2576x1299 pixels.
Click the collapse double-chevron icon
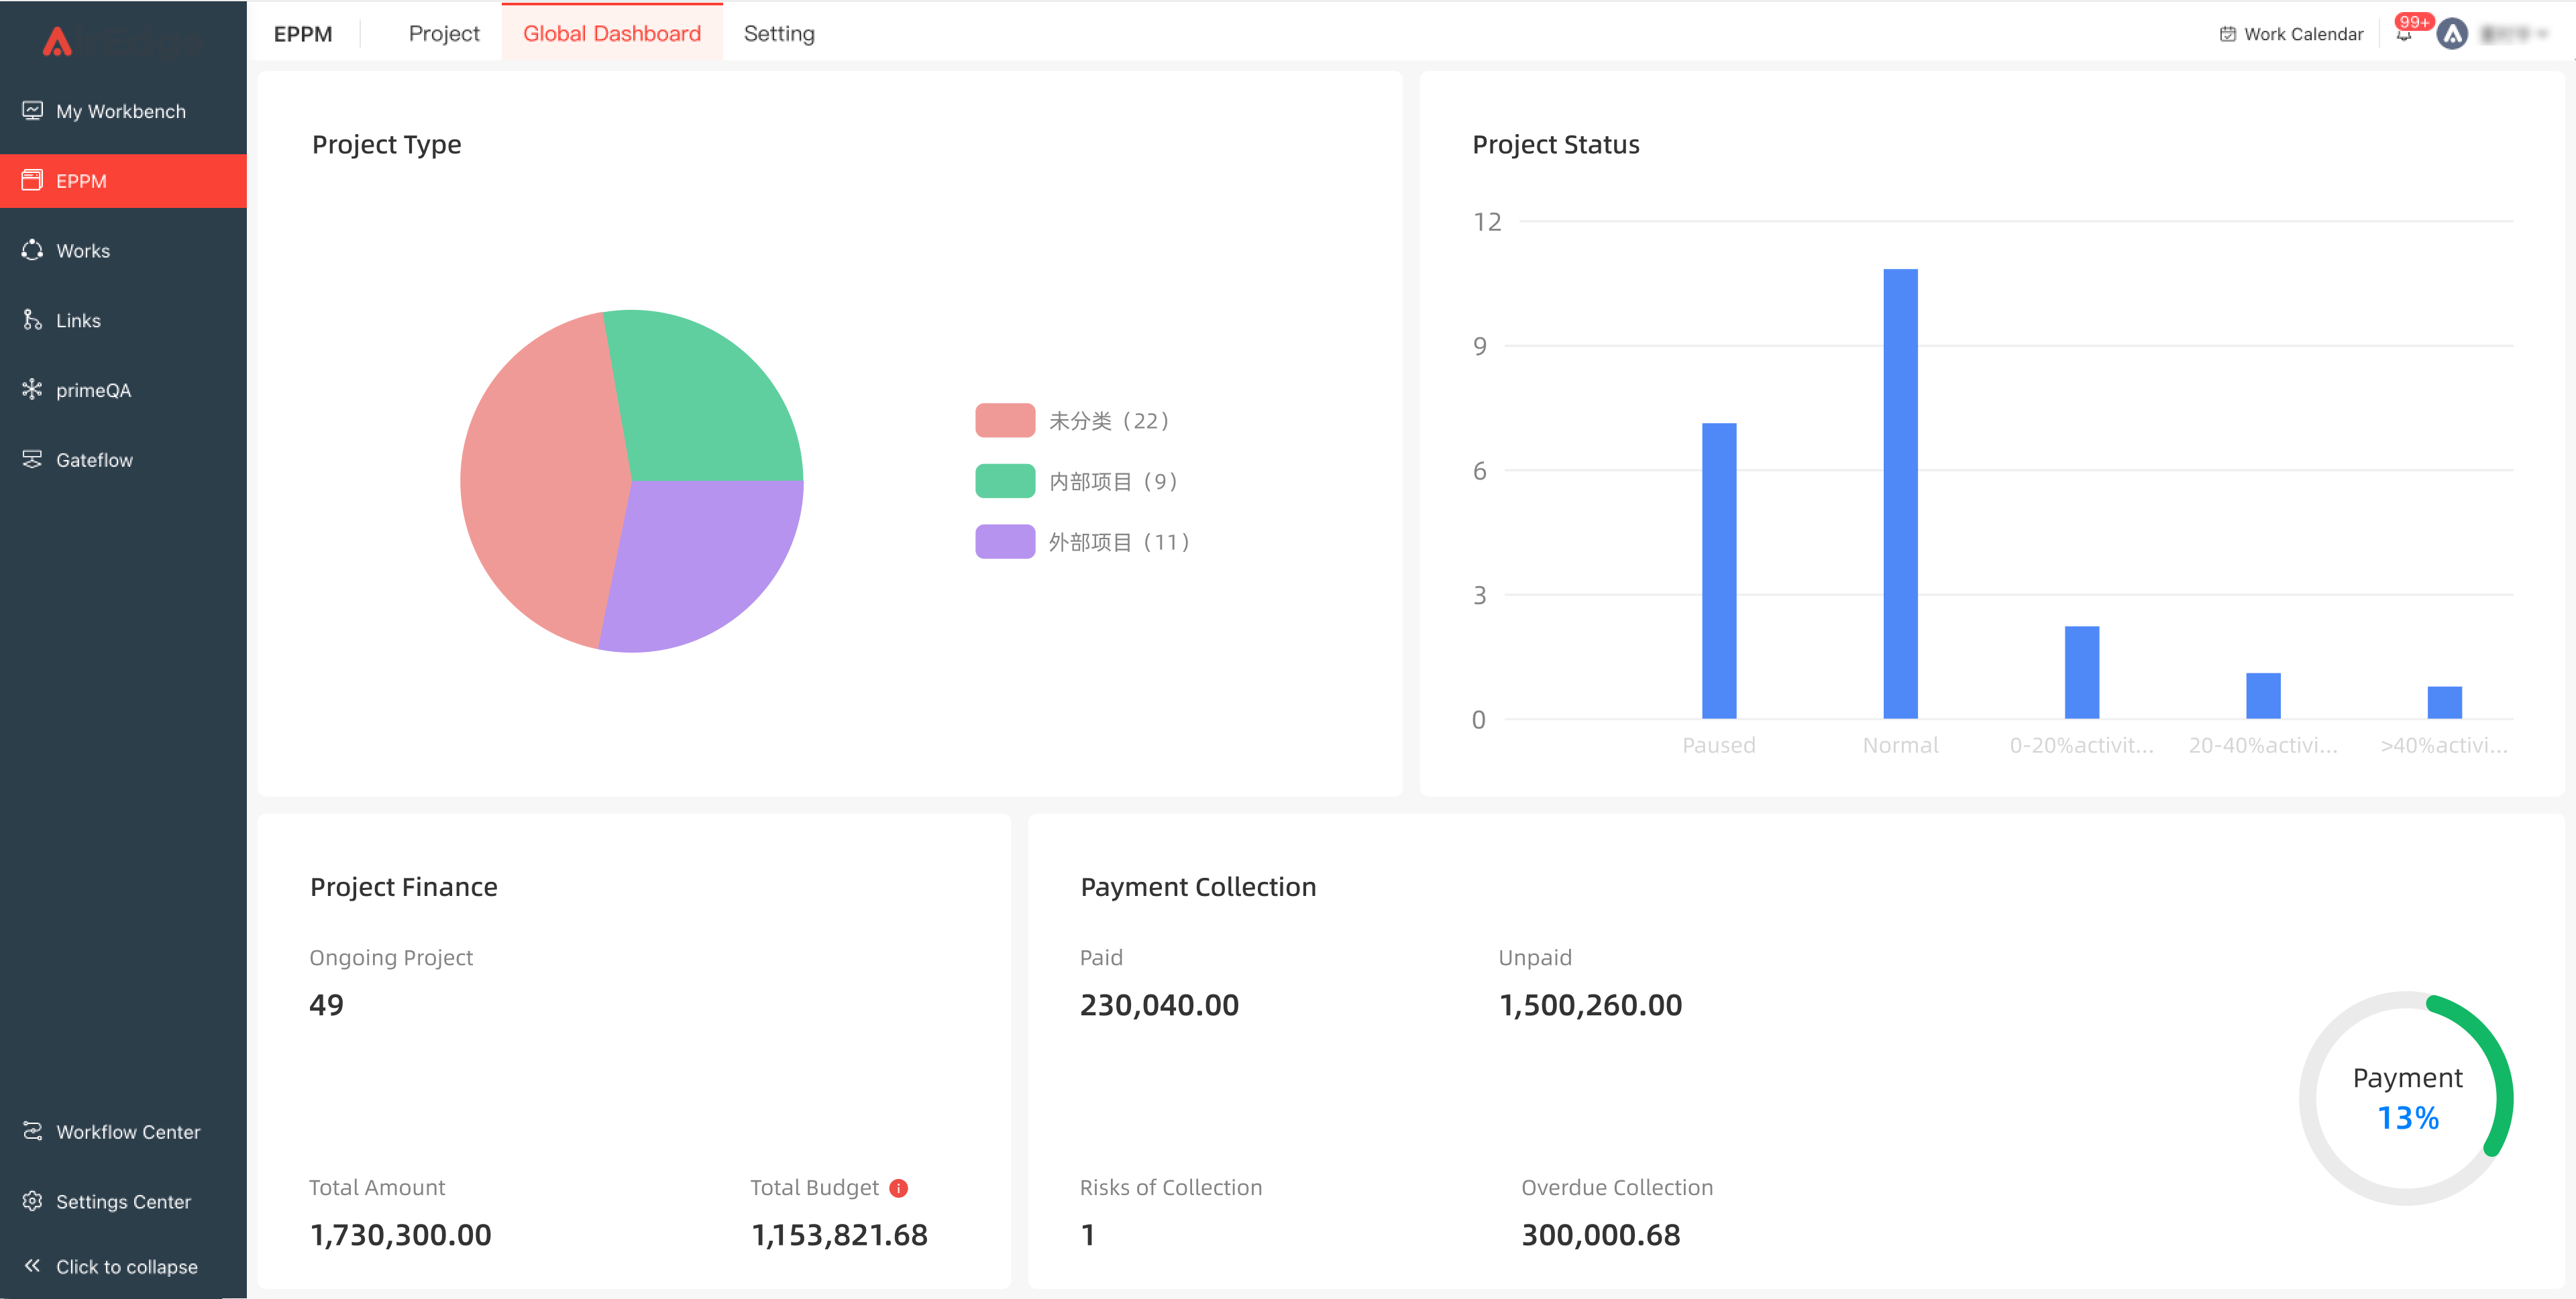tap(32, 1266)
